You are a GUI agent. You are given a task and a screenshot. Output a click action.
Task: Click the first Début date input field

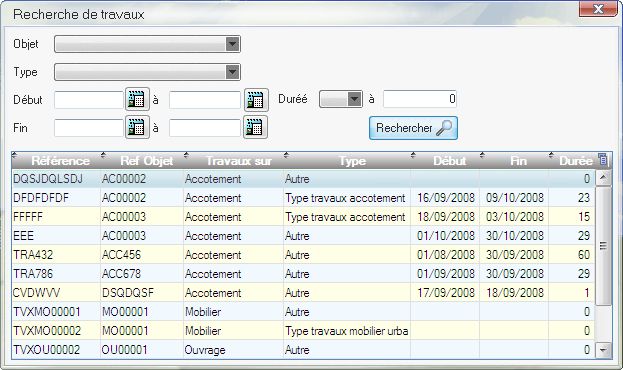(x=89, y=100)
